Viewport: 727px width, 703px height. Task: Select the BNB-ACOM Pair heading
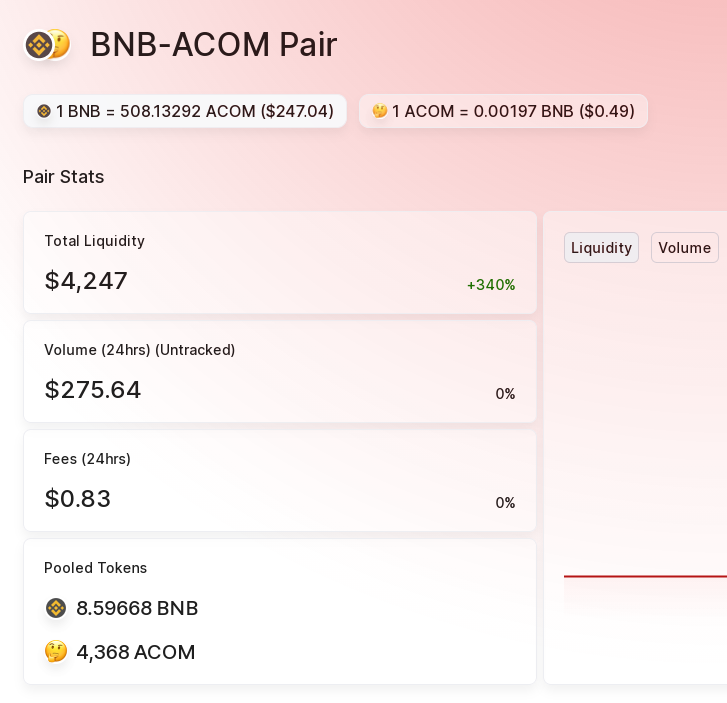[x=214, y=45]
